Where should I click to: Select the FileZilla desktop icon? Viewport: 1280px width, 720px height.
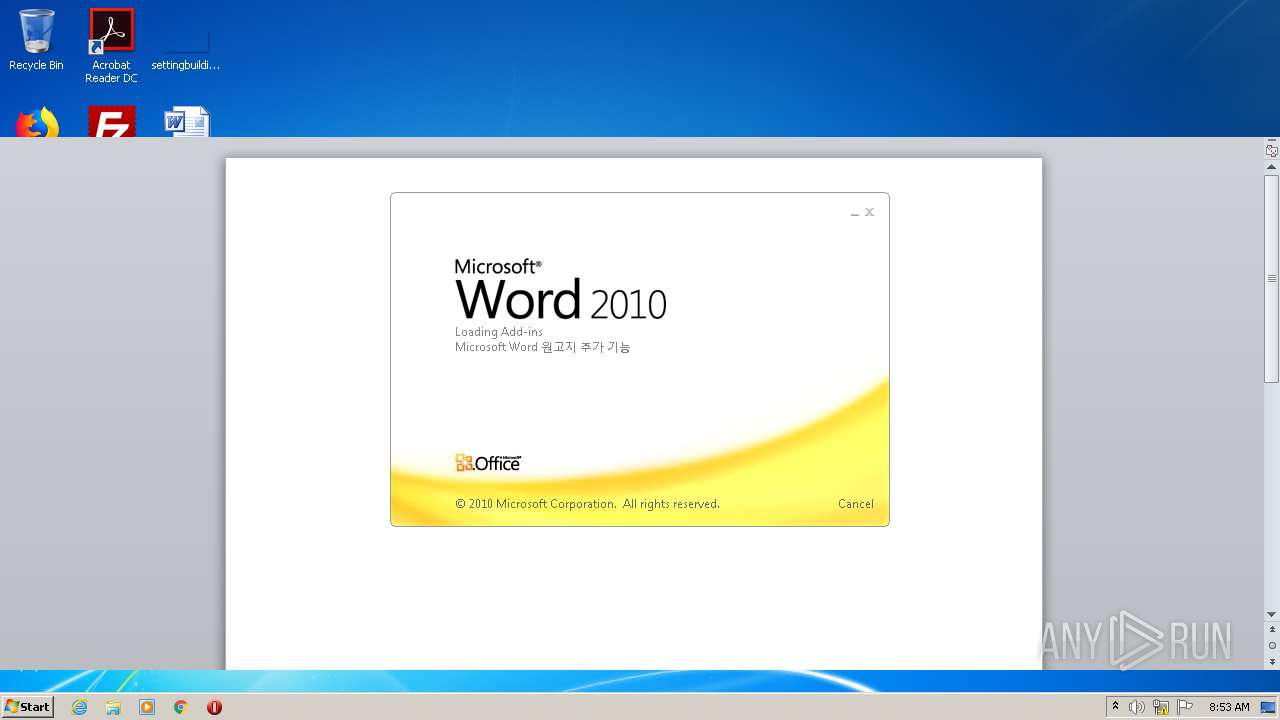coord(111,122)
